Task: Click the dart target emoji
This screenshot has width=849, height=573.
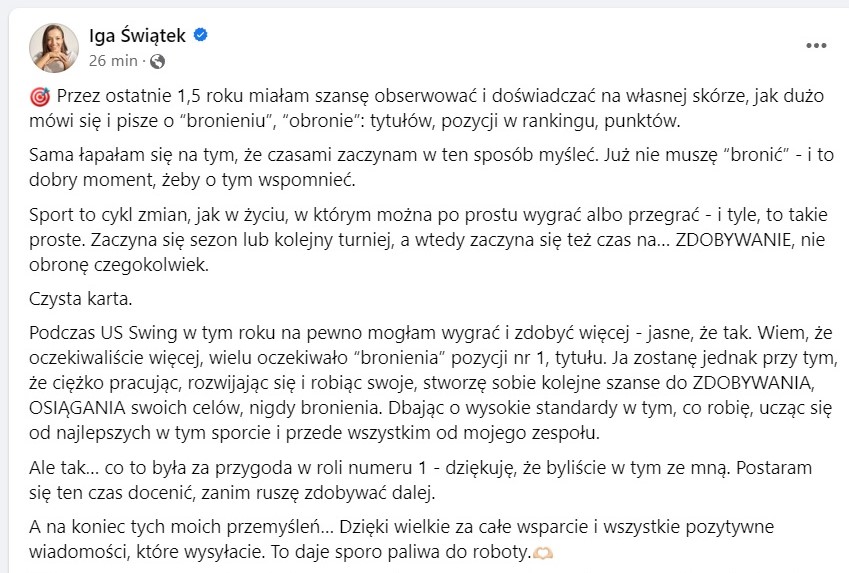Action: coord(40,98)
